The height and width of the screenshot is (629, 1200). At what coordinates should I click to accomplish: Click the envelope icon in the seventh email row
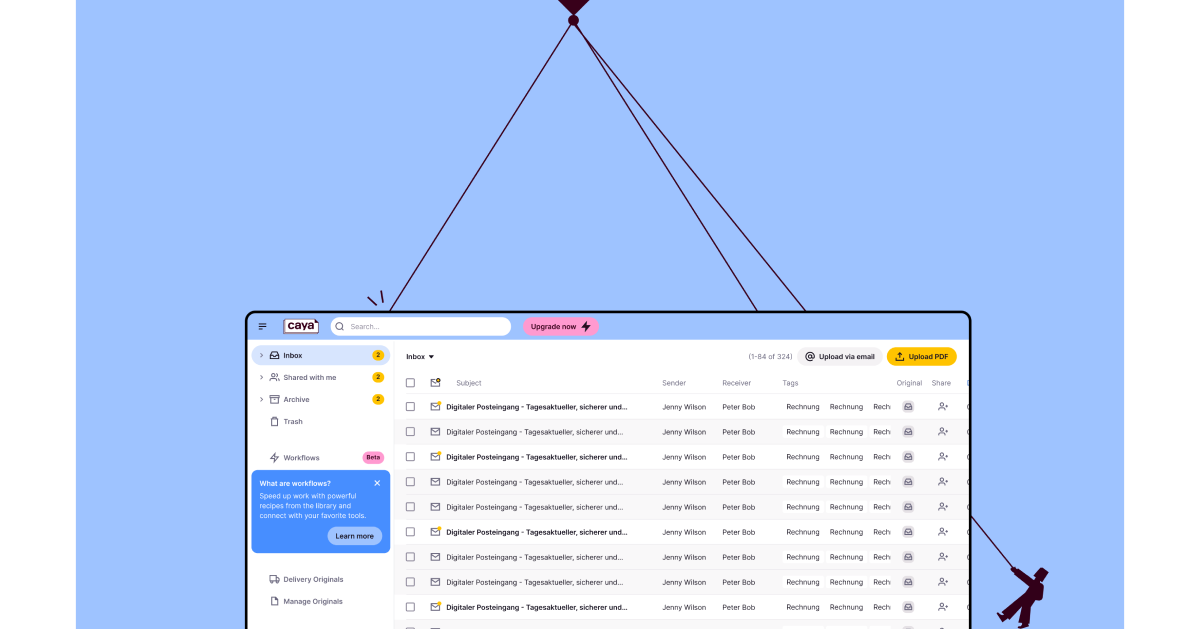pos(435,557)
